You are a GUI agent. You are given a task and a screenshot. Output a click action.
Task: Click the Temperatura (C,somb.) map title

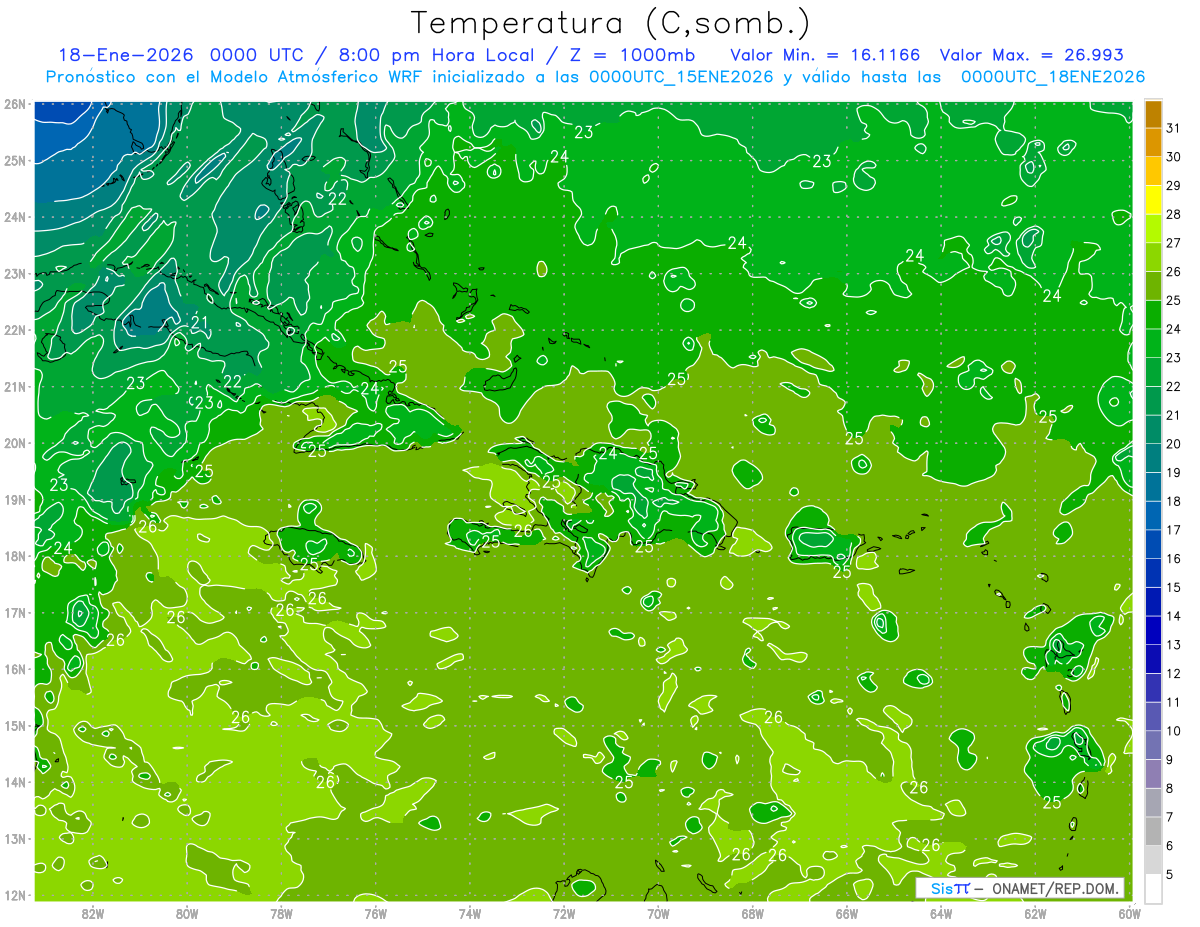click(x=611, y=23)
